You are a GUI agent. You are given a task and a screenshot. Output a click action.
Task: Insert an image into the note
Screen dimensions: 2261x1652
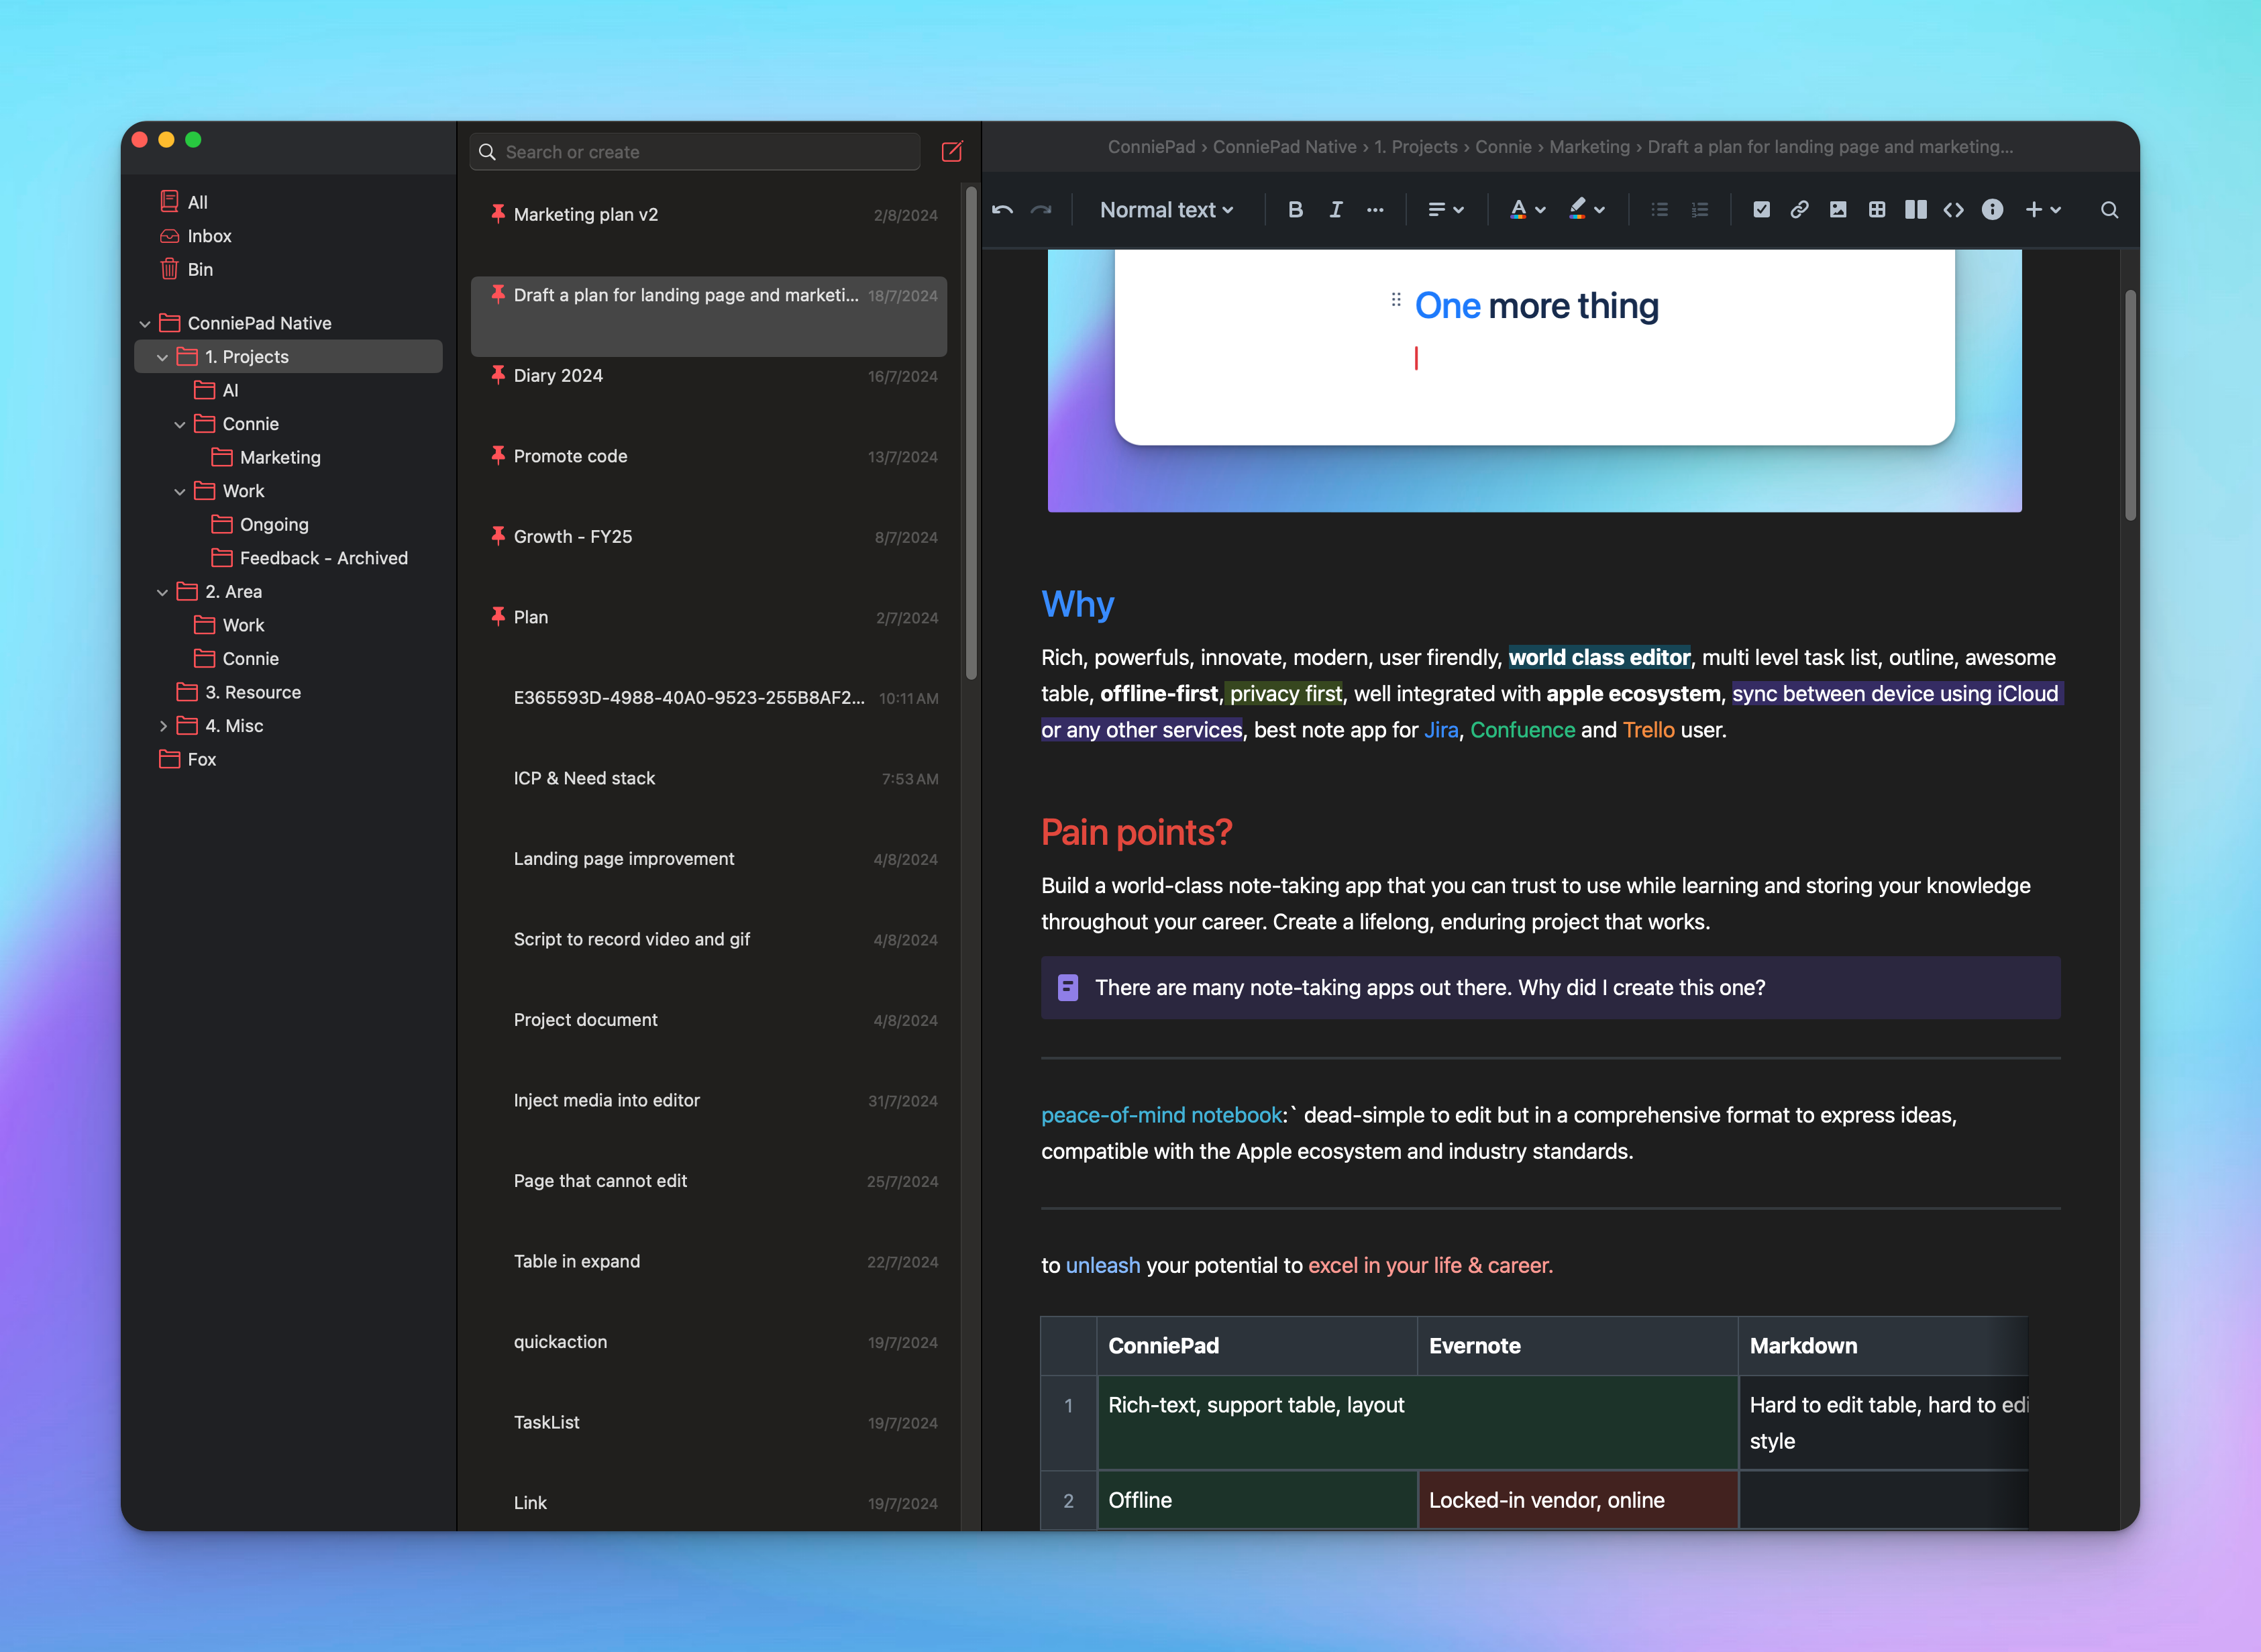tap(1838, 210)
